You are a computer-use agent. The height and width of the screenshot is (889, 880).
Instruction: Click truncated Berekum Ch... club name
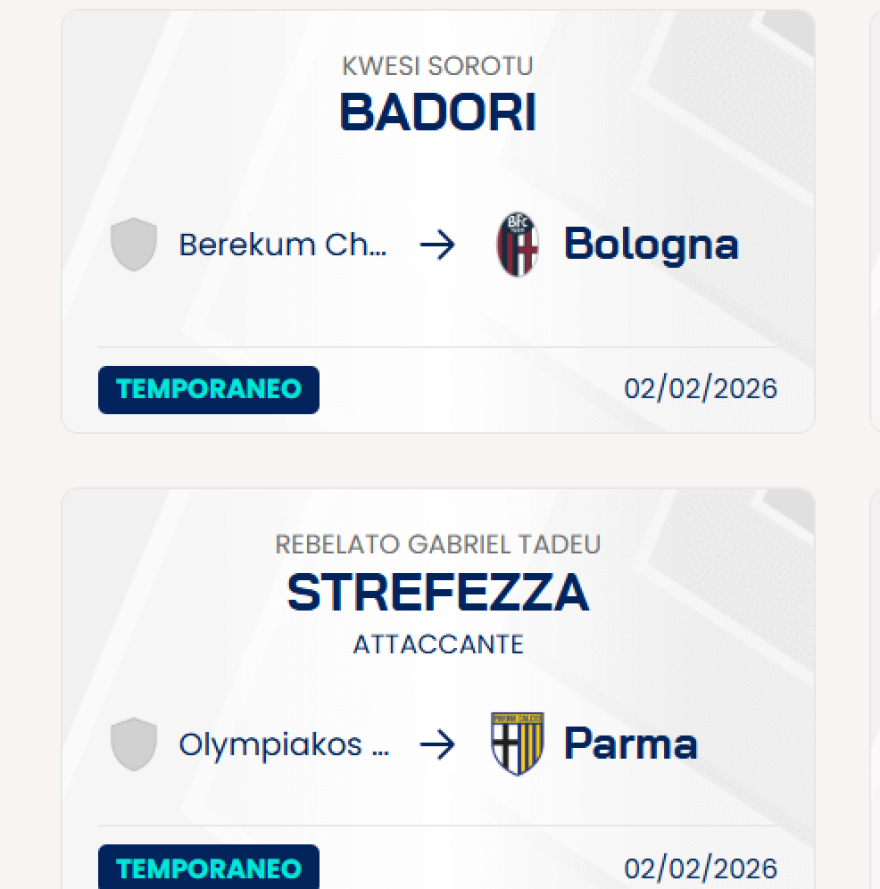pyautogui.click(x=282, y=245)
